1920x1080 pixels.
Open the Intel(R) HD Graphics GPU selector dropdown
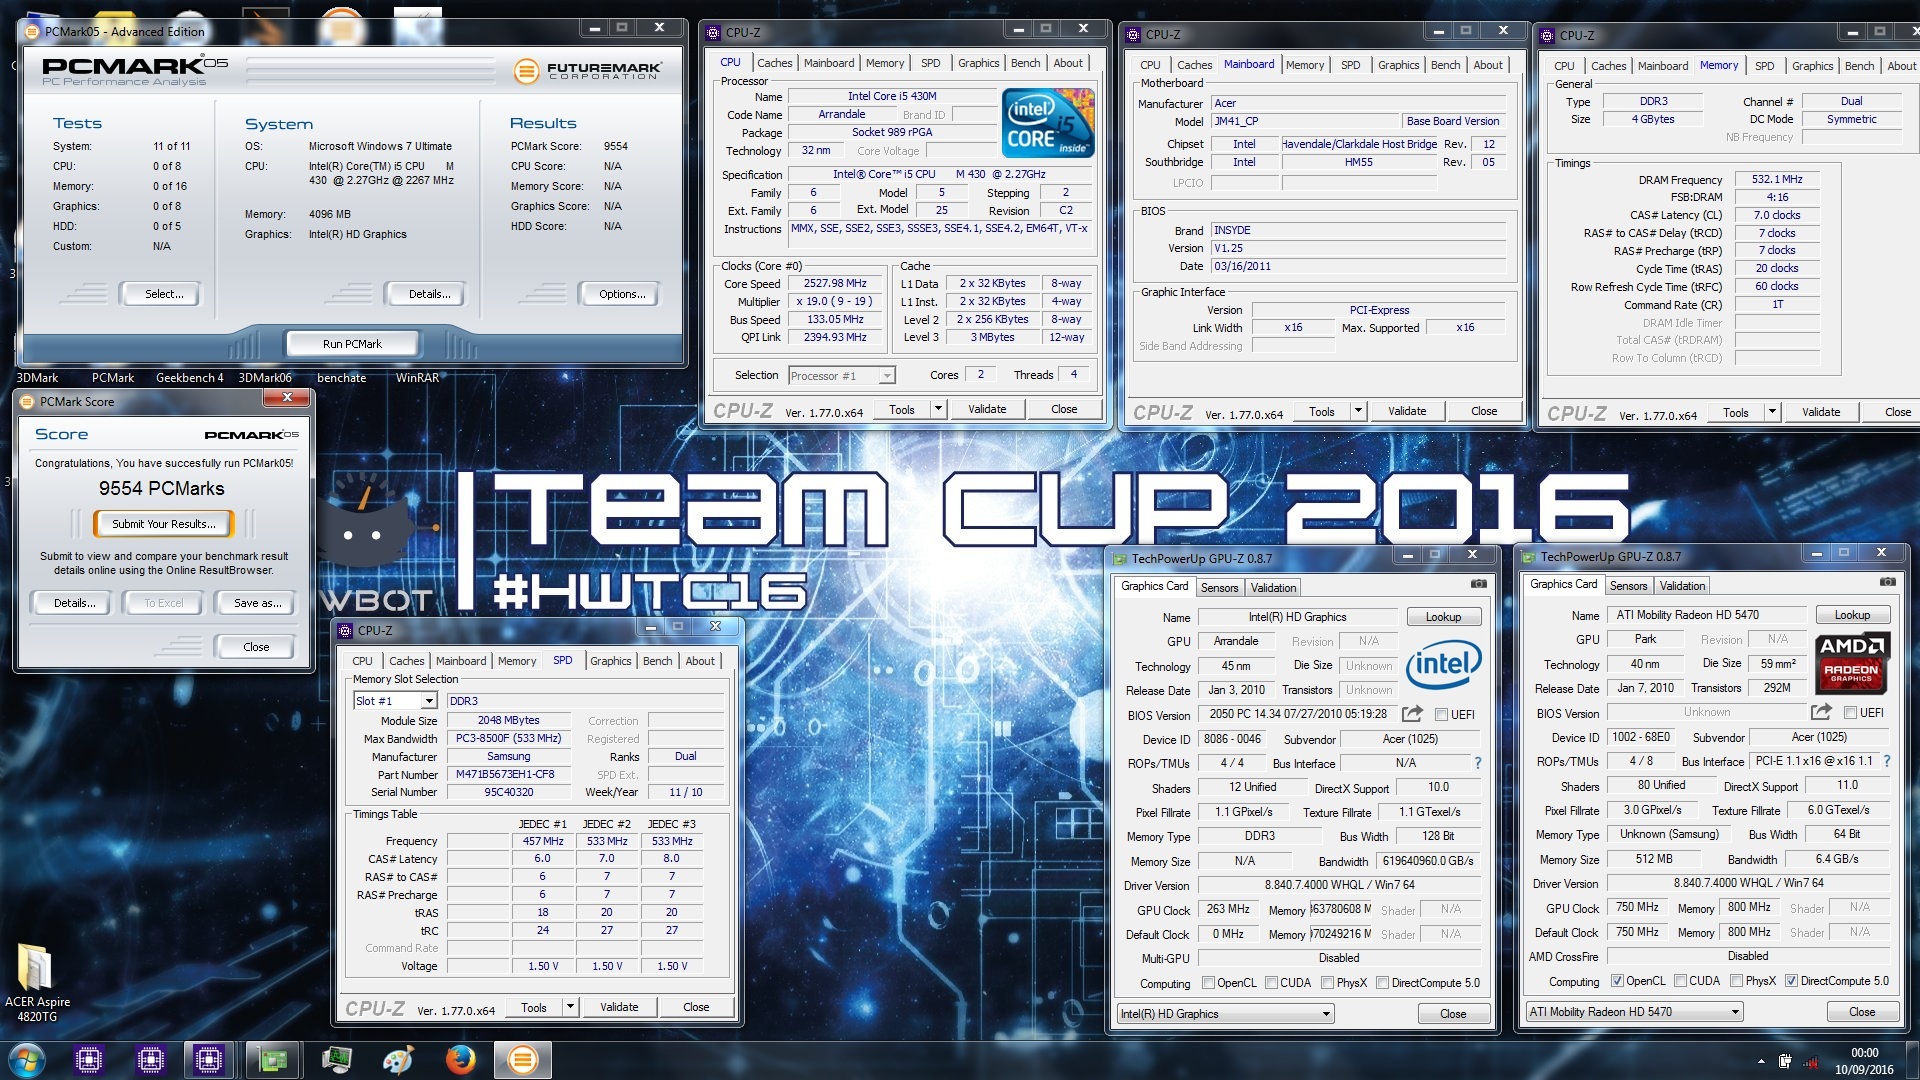[x=1225, y=1014]
